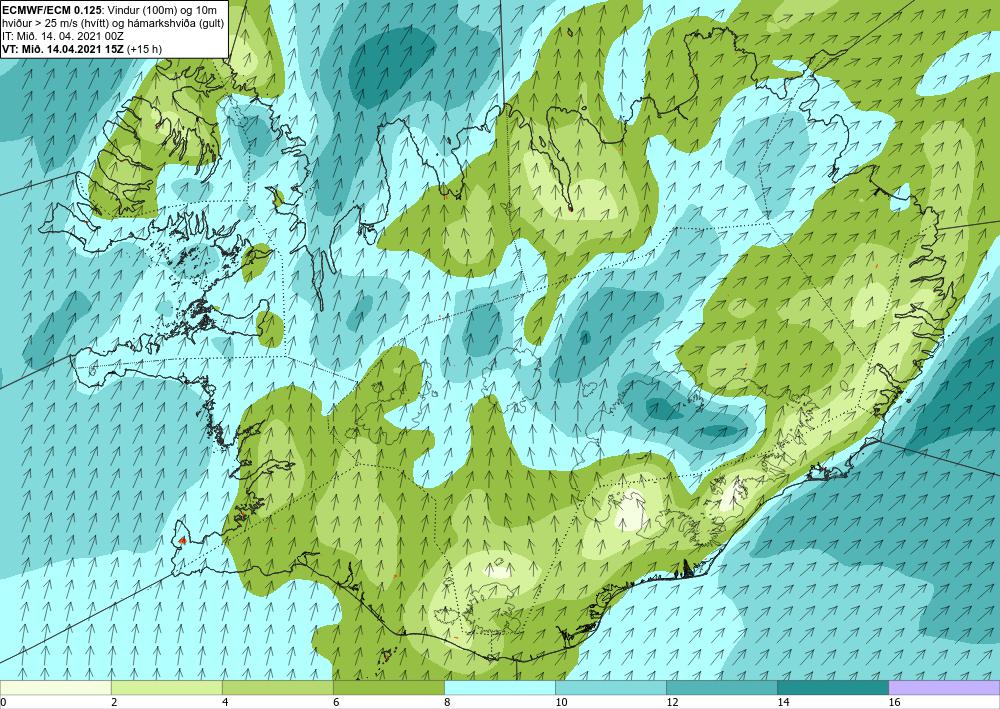Click the "2" label on the wind scale

click(114, 703)
